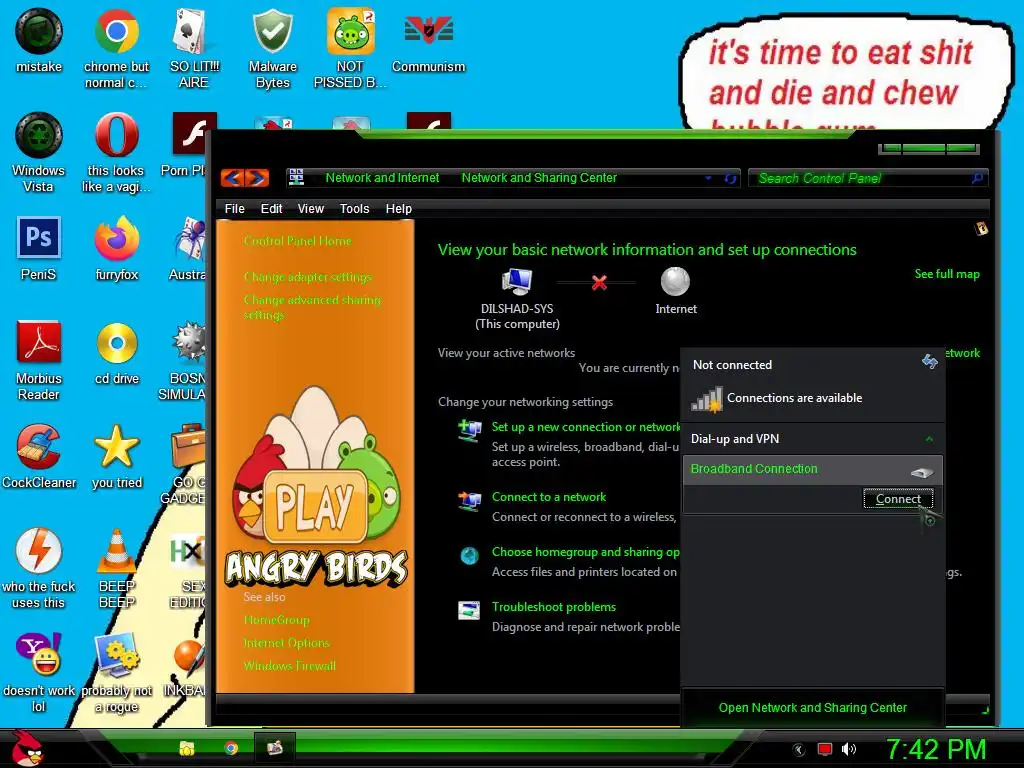Viewport: 1024px width, 768px height.
Task: Open the address bar history dropdown
Action: [x=708, y=178]
